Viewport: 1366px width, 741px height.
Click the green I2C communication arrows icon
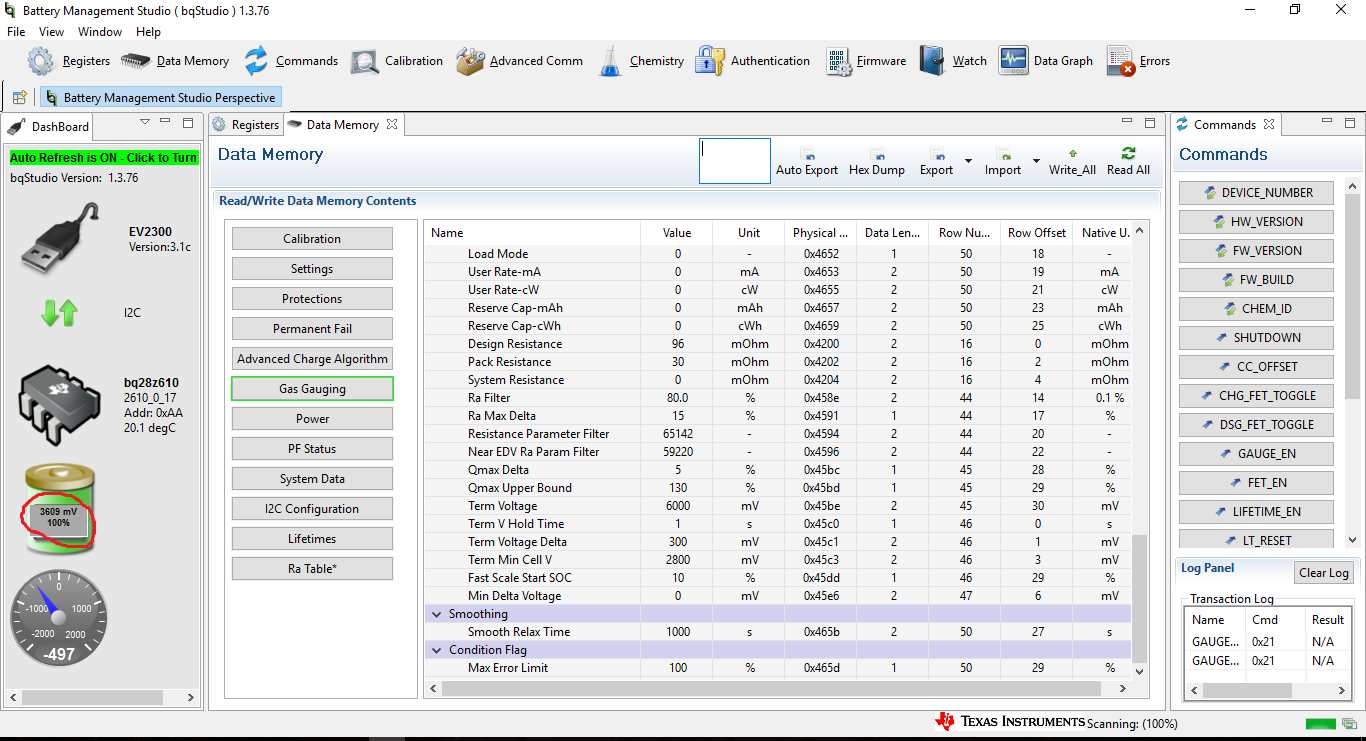[x=59, y=313]
